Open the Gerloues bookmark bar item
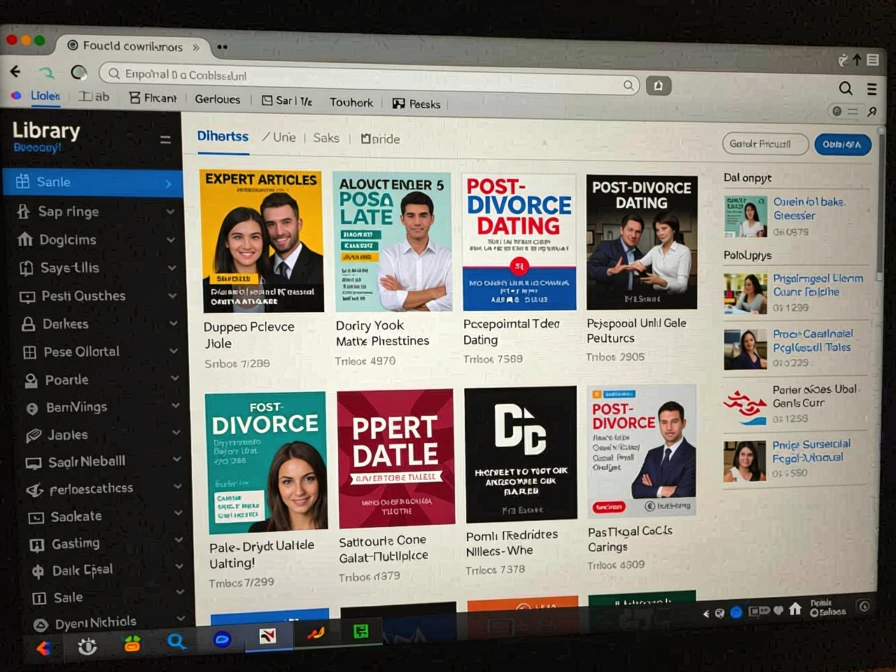The height and width of the screenshot is (672, 896). coord(217,99)
